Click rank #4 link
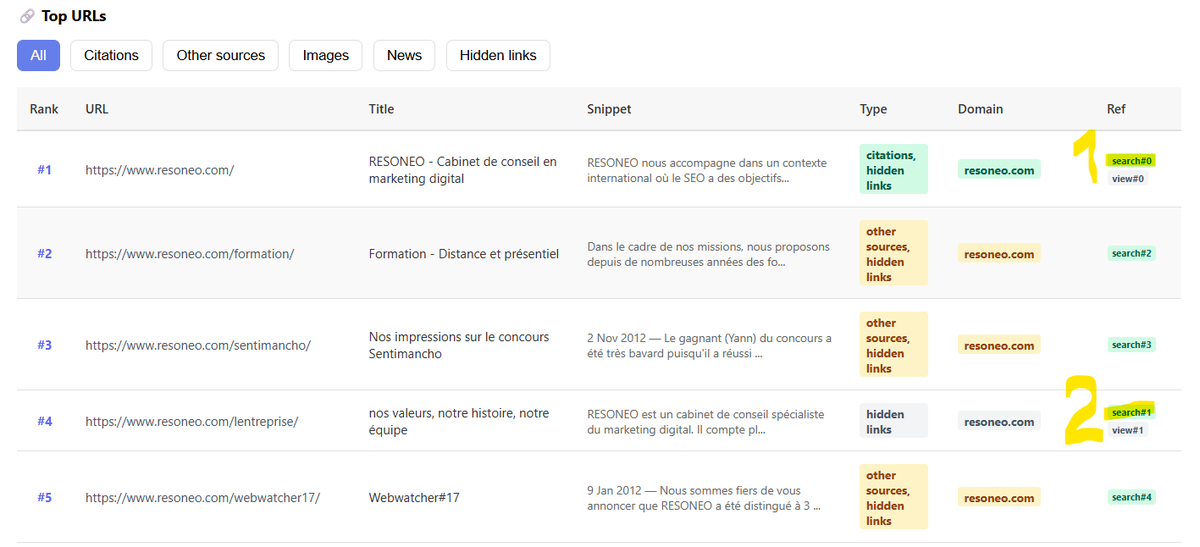The width and height of the screenshot is (1200, 547). point(44,422)
